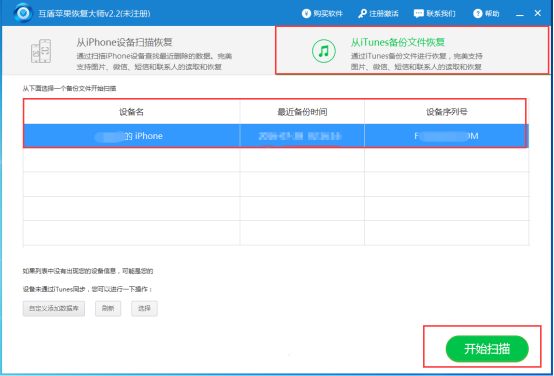Click 选择 select button
Image resolution: width=554 pixels, height=376 pixels.
coord(145,309)
